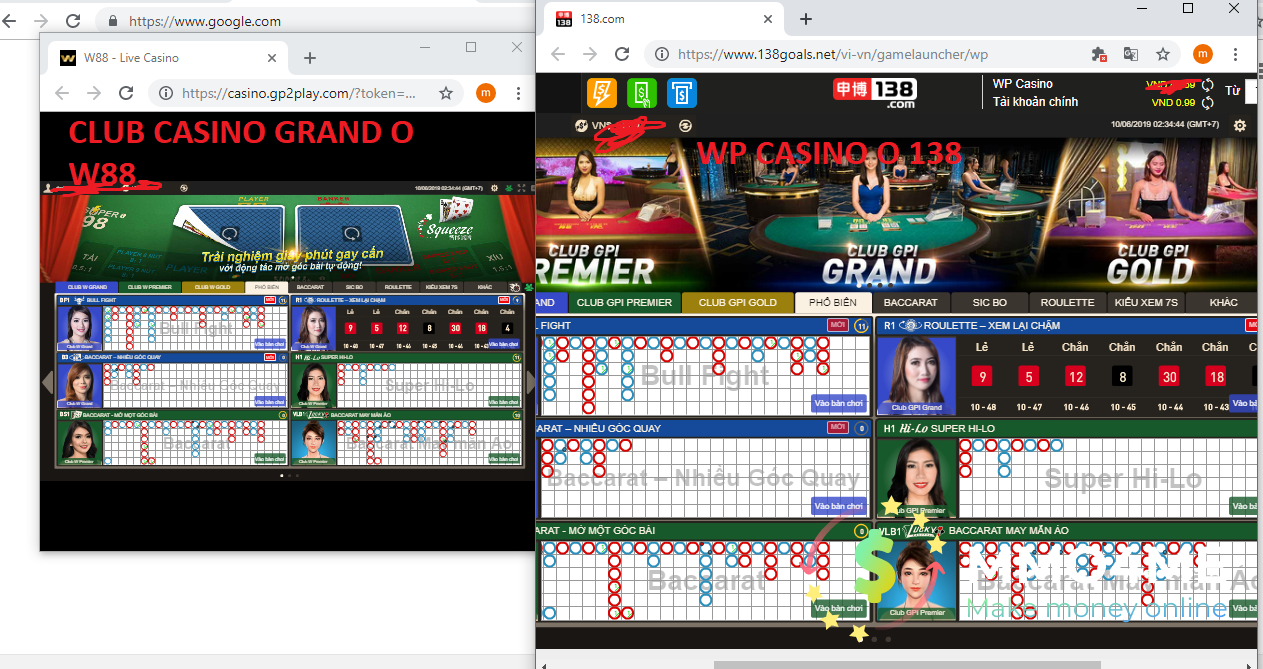Click the blocked plugin icon in 138 address bar
1263x669 pixels.
1099,54
